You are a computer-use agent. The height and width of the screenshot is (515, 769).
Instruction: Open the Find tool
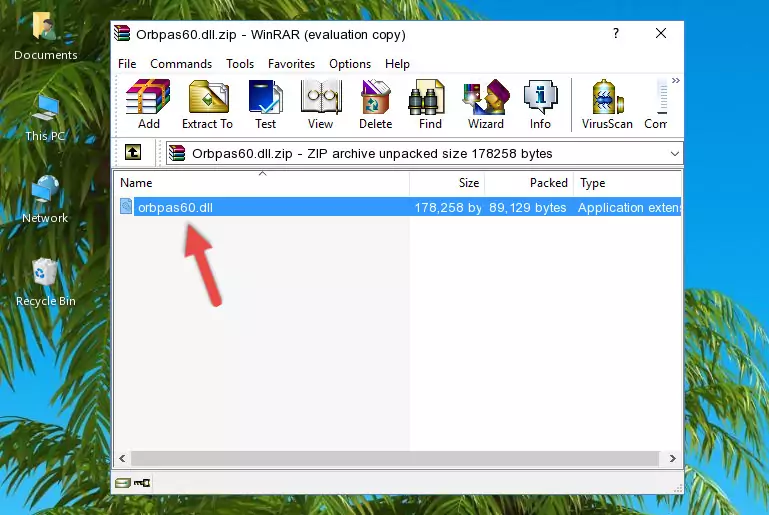(x=430, y=104)
